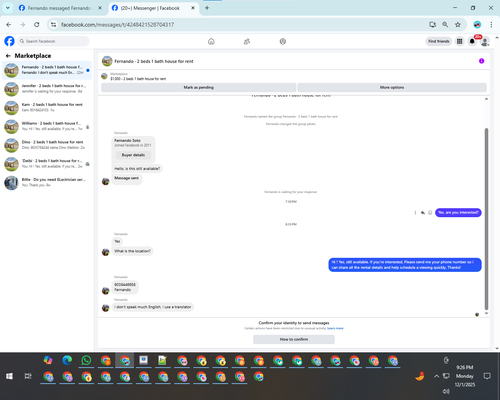
Task: Open the Billie electrician conversation
Action: (47, 182)
